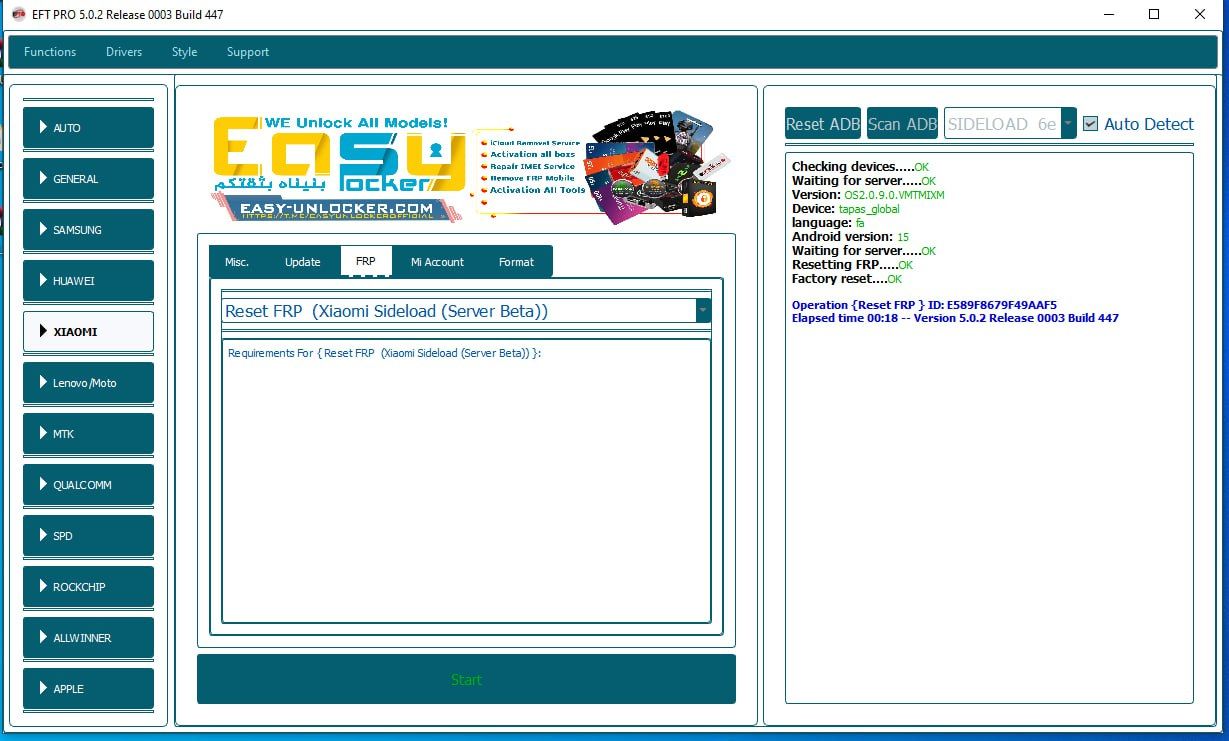Select the FRP tab
1229x741 pixels.
tap(366, 261)
